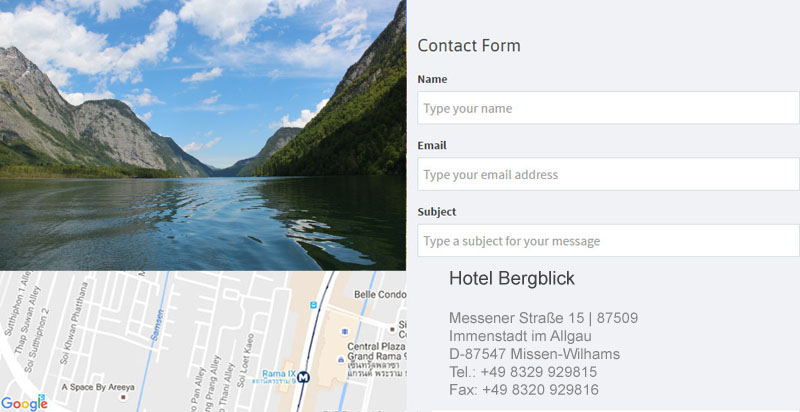Viewport: 800px width, 412px height.
Task: Click the Fax number line
Action: (x=524, y=390)
